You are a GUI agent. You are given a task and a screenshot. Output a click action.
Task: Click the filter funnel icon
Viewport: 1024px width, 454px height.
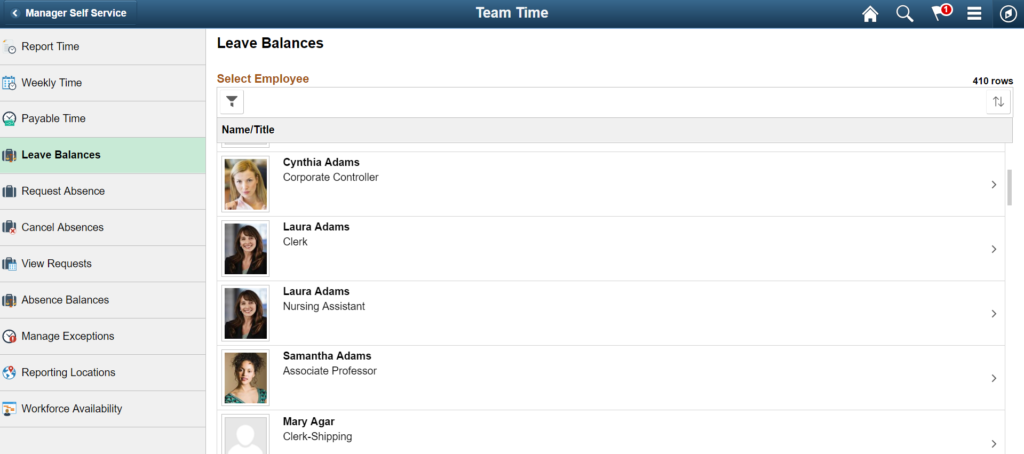pyautogui.click(x=232, y=102)
